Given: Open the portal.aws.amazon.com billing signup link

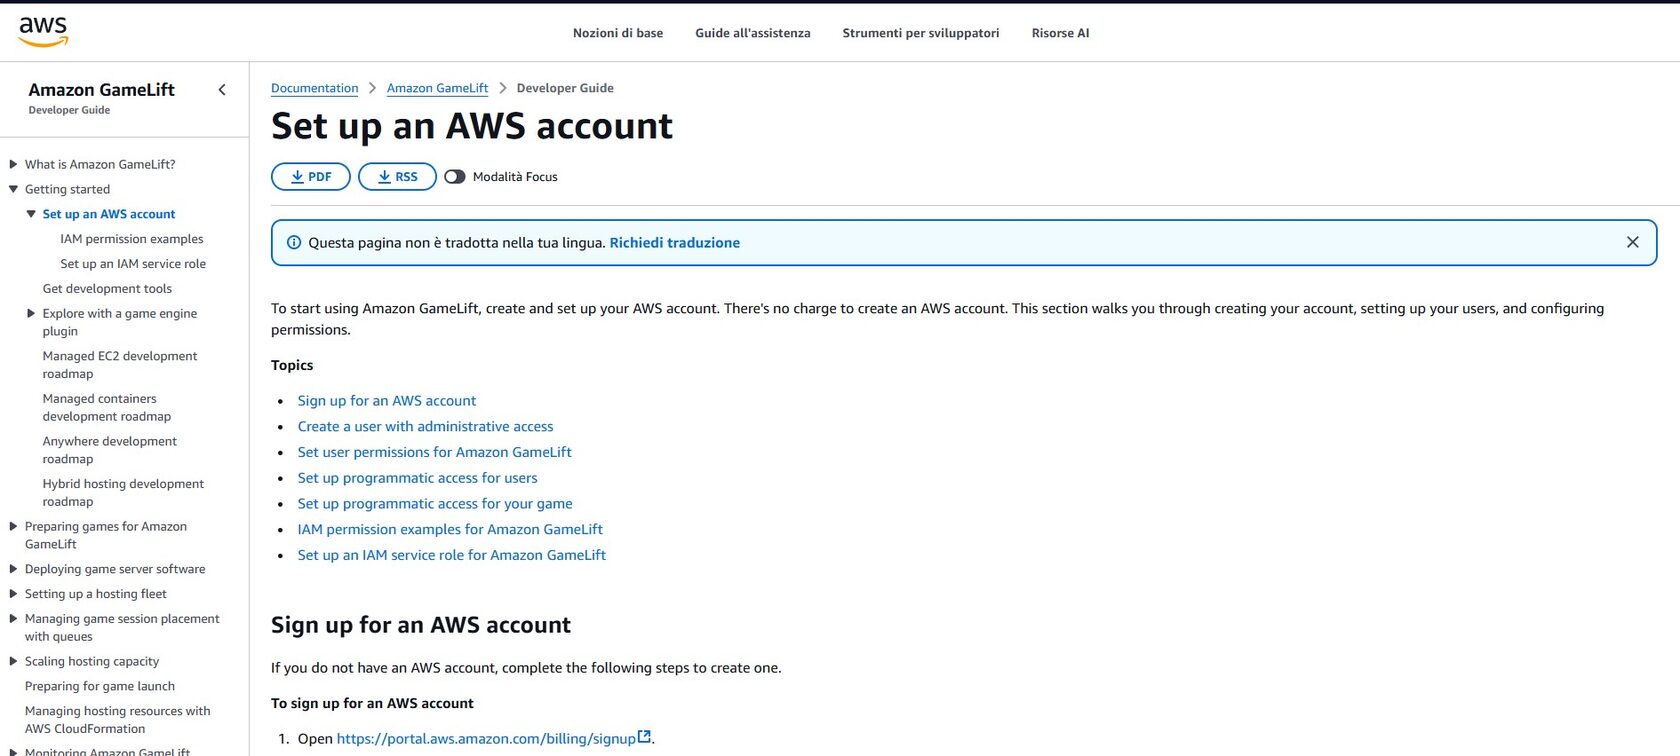Looking at the screenshot, I should click(x=486, y=739).
